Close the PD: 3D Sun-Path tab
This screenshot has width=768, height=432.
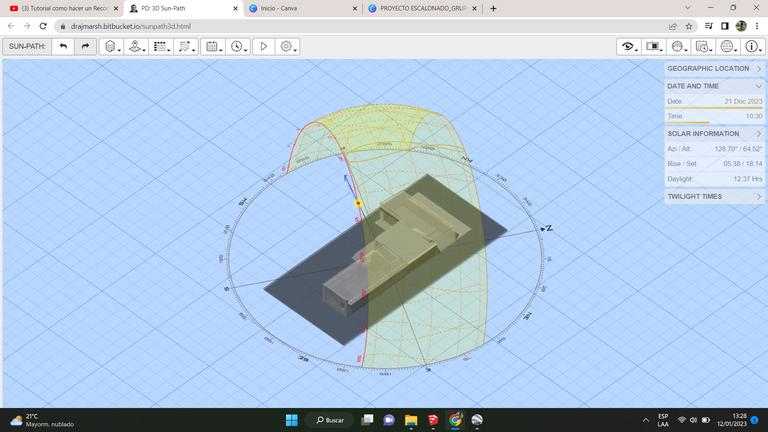235,8
